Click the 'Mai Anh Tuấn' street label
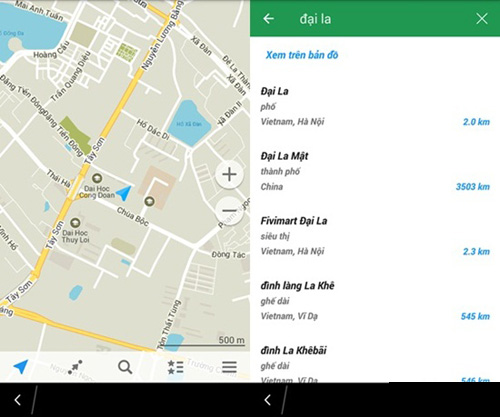Viewport: 500px width, 417px height. (x=39, y=10)
